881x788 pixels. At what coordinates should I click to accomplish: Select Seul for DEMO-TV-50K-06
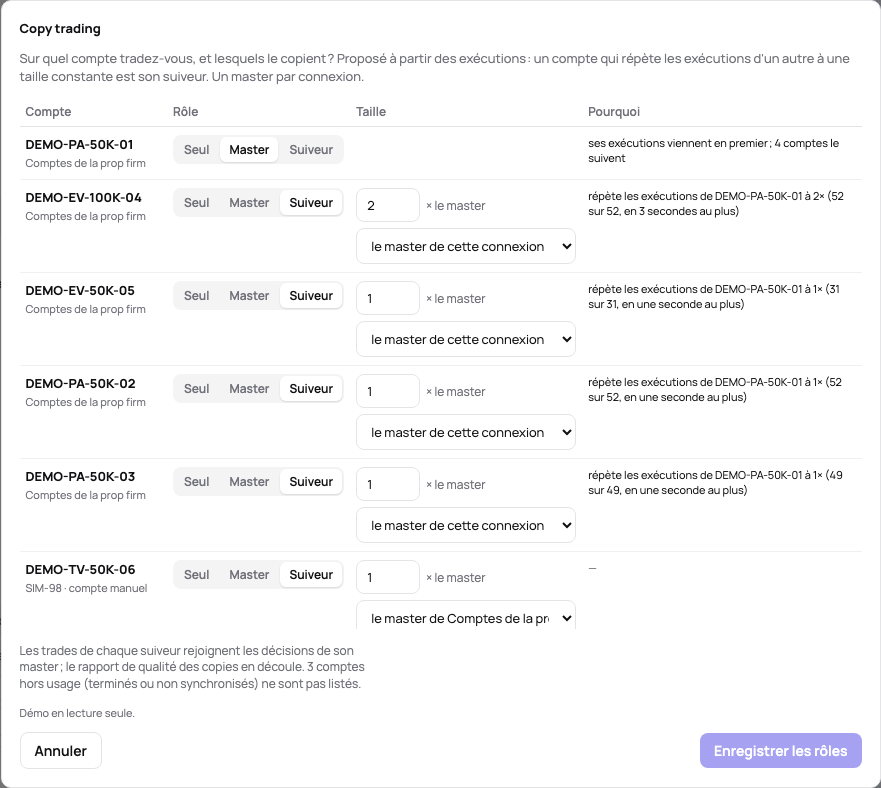[197, 574]
